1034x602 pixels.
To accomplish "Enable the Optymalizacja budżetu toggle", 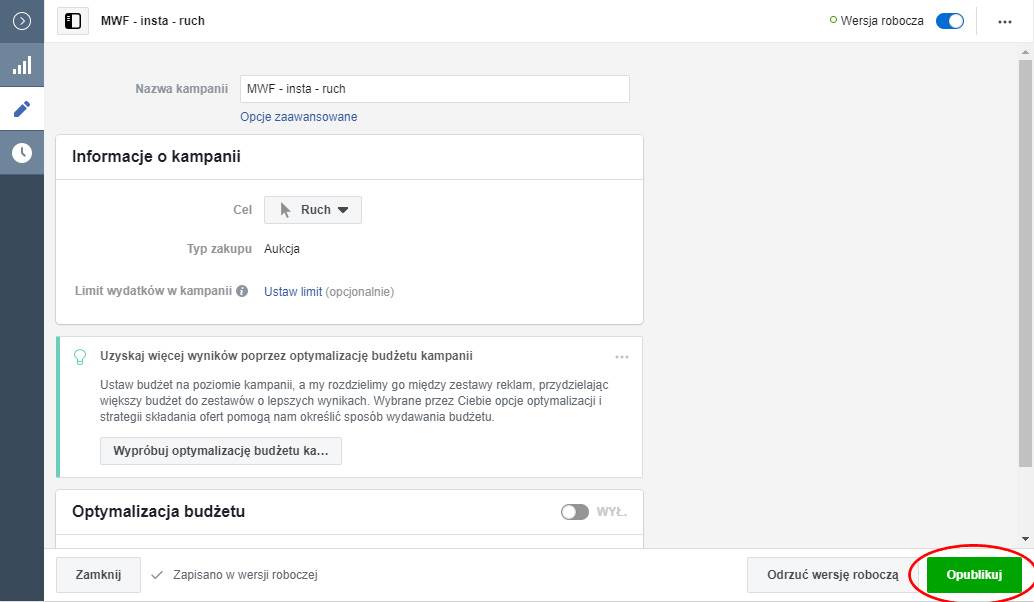I will click(x=575, y=512).
